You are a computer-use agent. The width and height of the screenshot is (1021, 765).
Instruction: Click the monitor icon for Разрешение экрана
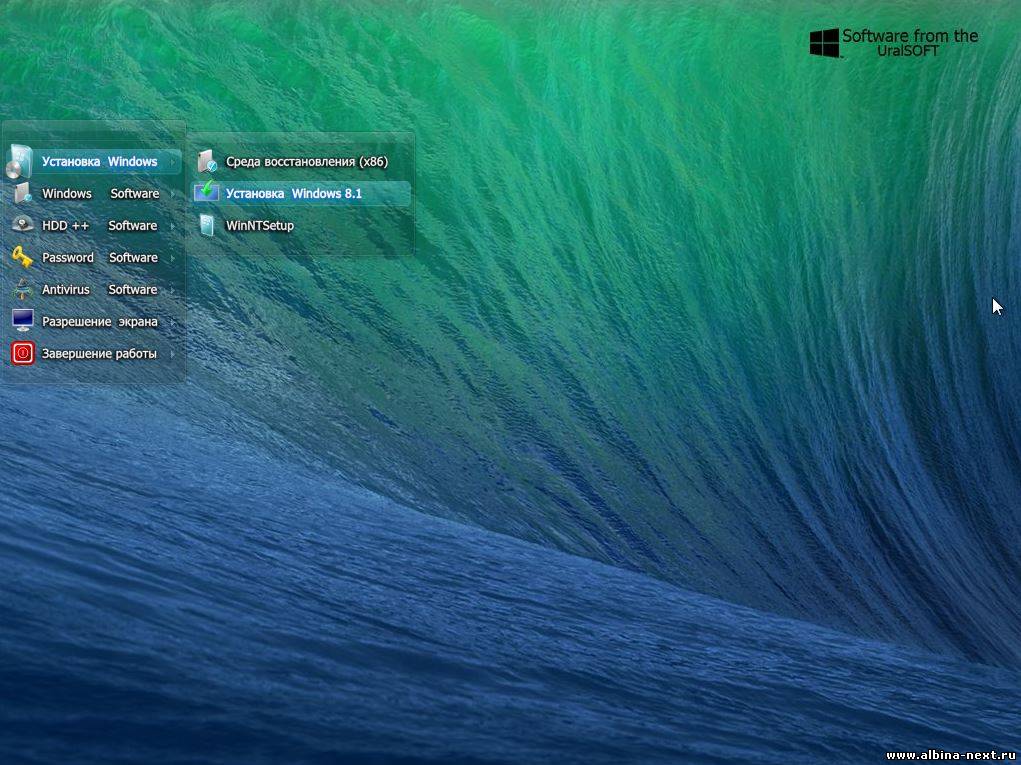point(23,320)
